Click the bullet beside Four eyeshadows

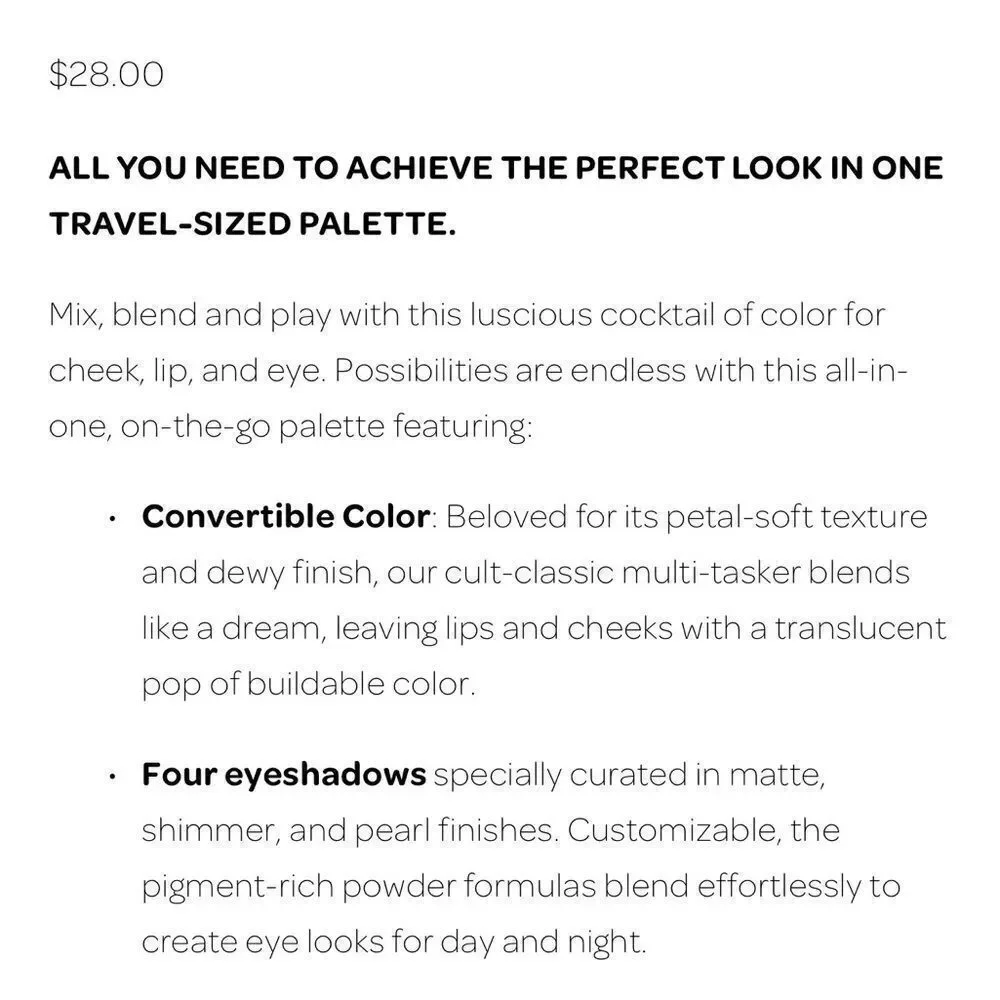112,777
